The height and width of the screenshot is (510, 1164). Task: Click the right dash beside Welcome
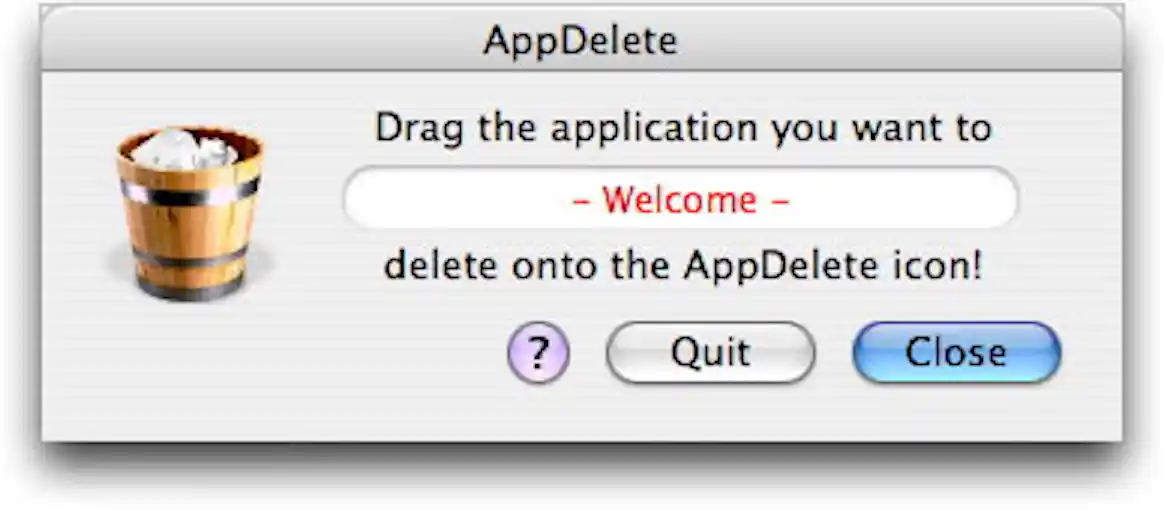pyautogui.click(x=780, y=201)
